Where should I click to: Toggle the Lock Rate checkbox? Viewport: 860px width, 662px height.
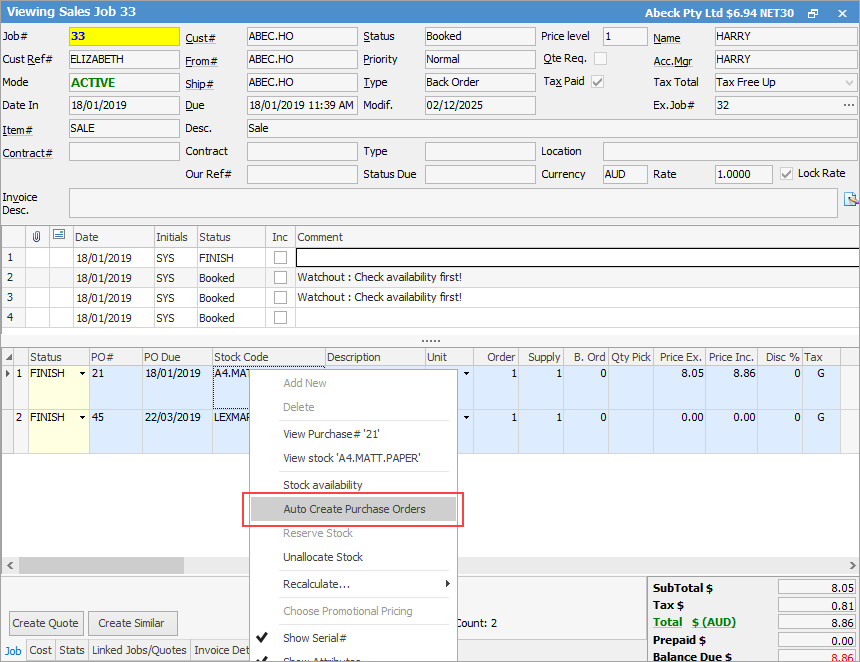[x=786, y=174]
